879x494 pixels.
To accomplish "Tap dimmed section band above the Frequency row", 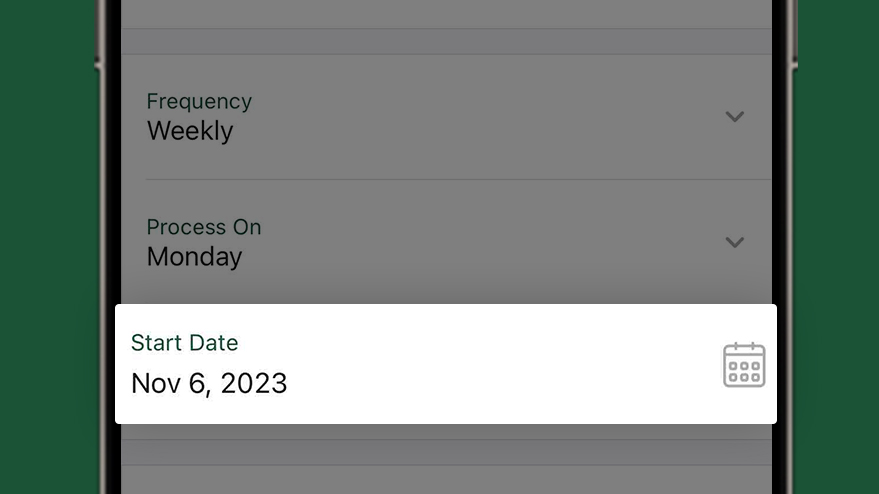I will 446,41.
